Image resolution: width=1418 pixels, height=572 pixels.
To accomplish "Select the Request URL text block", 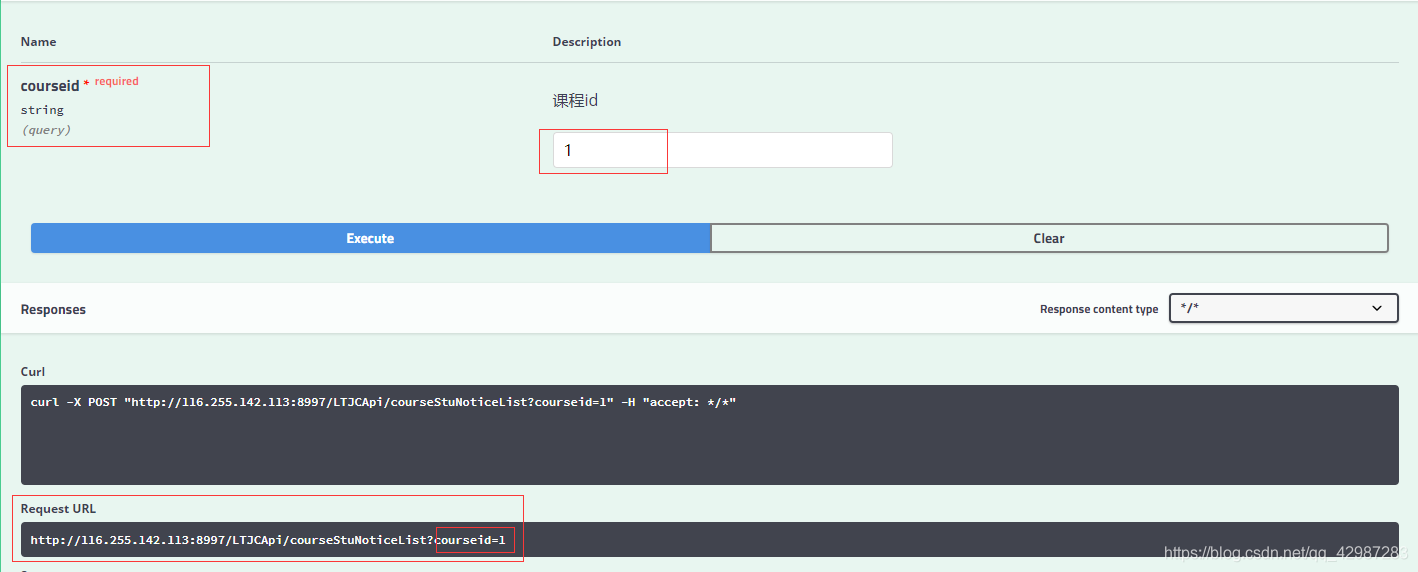I will (x=709, y=540).
